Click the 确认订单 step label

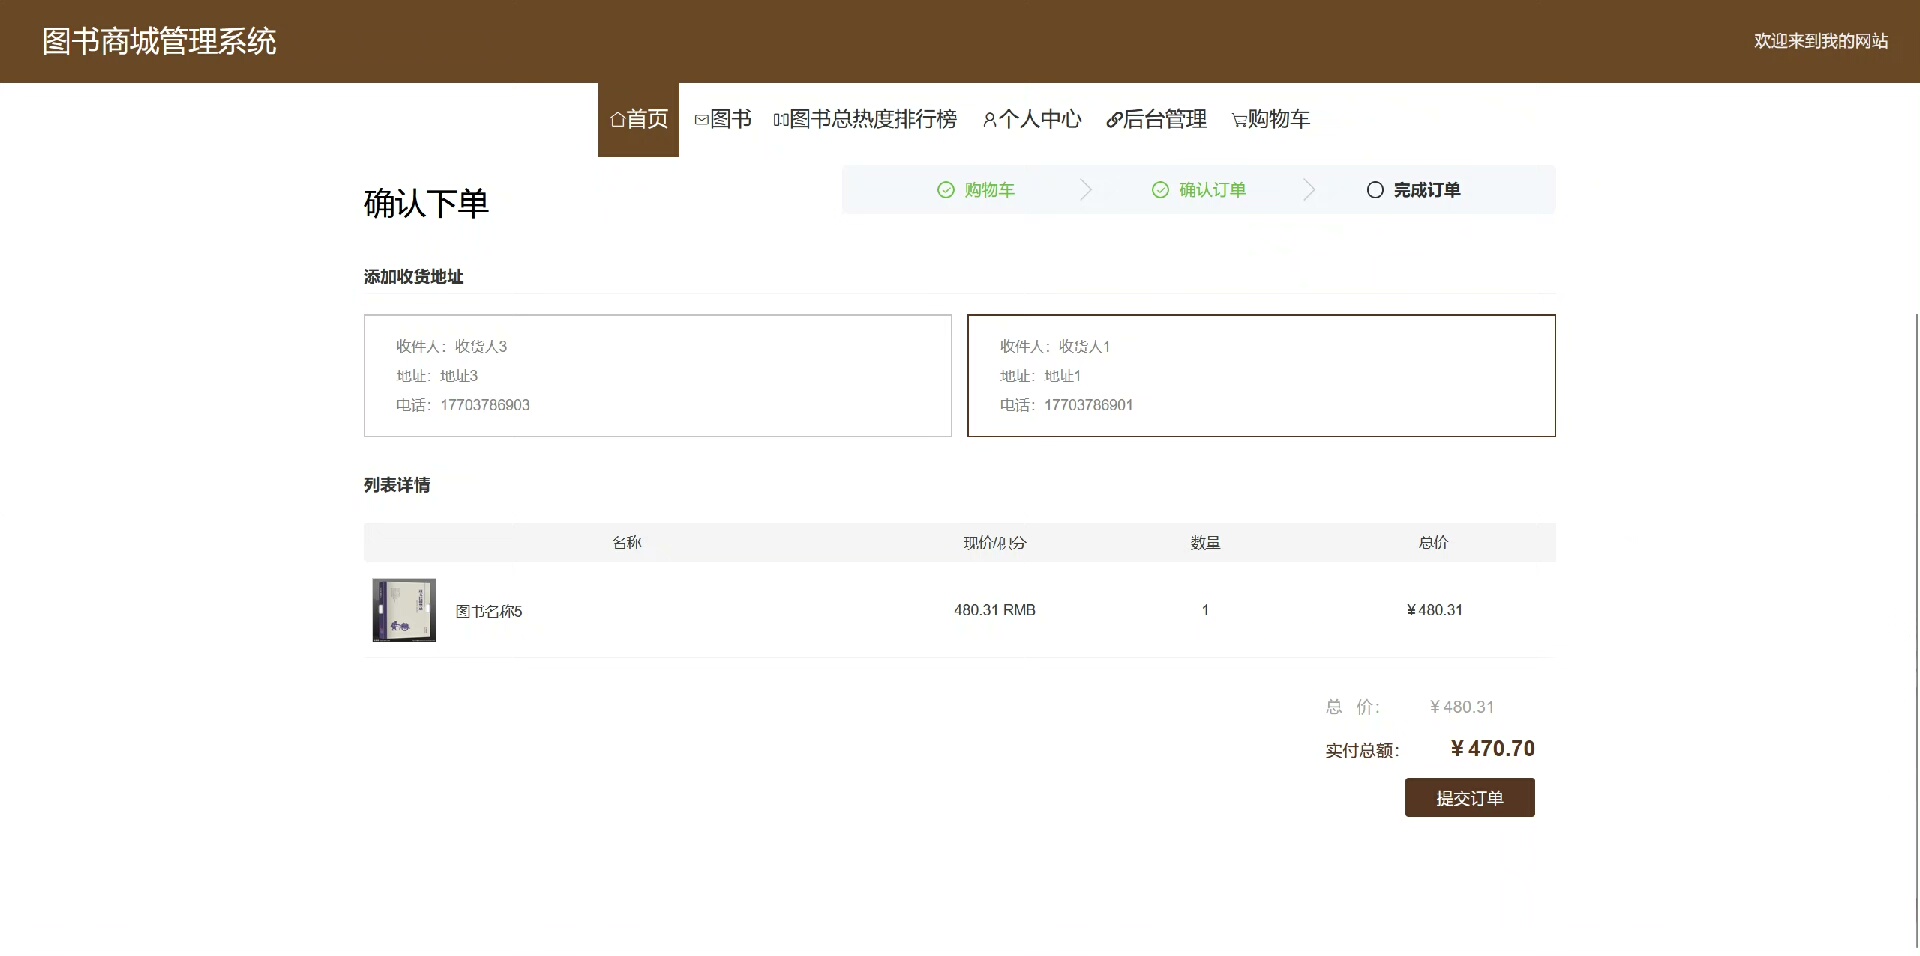(1212, 190)
